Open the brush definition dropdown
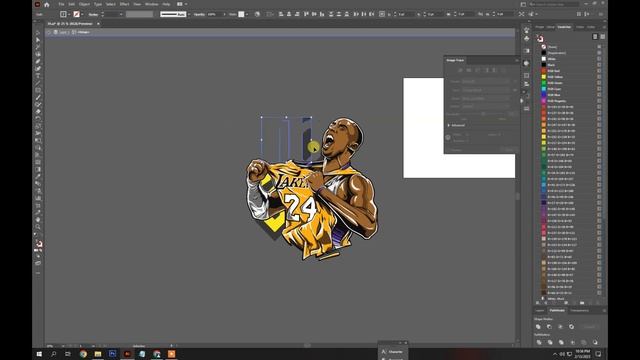Image resolution: width=640 pixels, height=360 pixels. click(x=189, y=14)
